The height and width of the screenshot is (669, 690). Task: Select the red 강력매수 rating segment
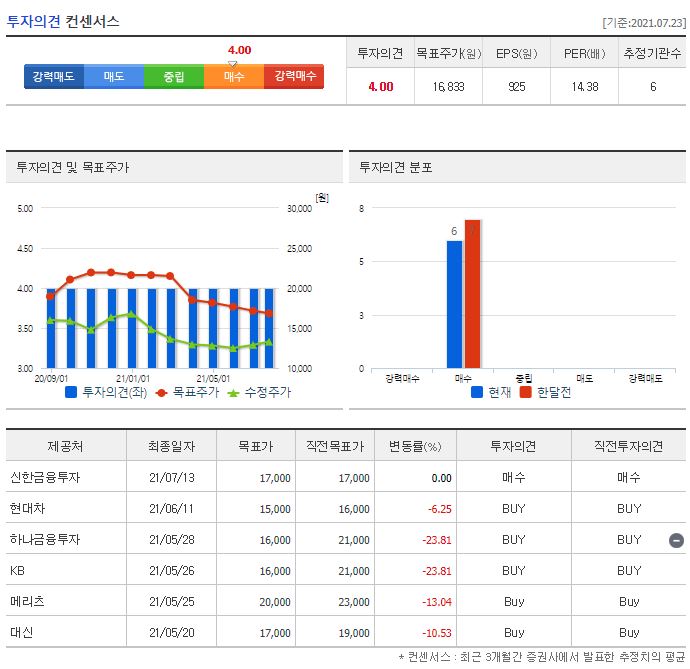[294, 76]
